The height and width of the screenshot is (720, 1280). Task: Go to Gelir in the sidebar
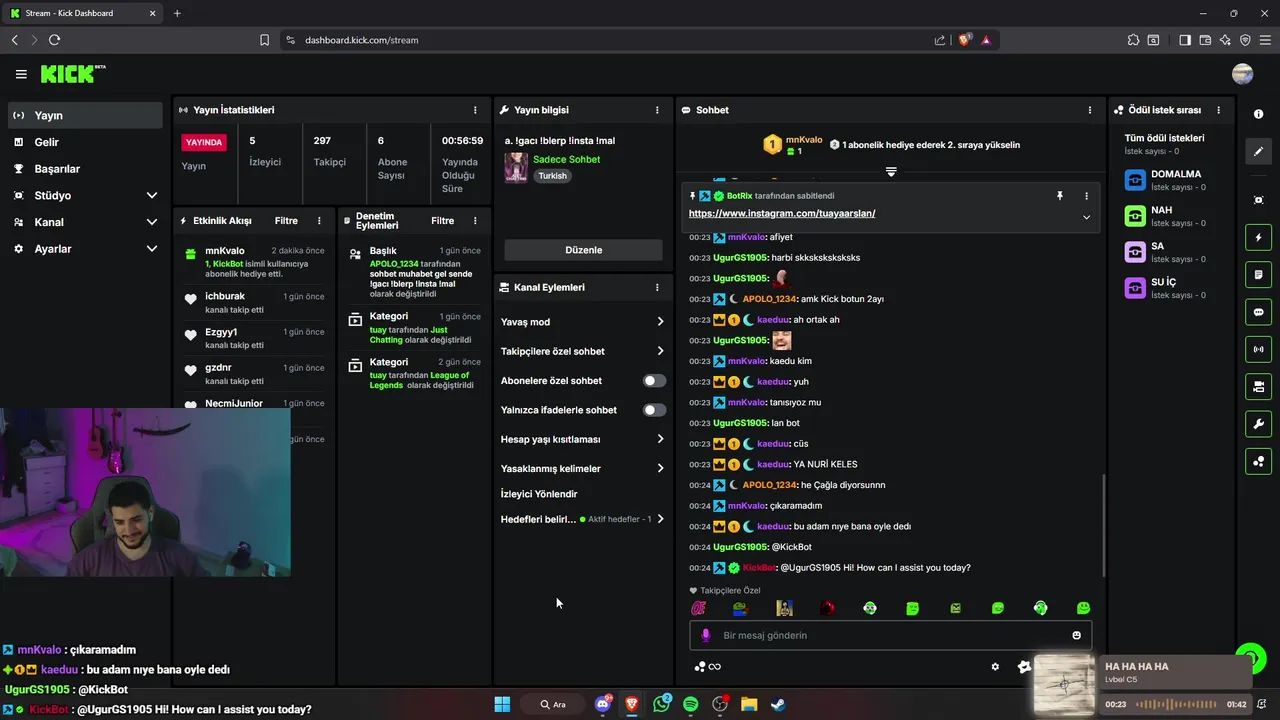[85, 142]
